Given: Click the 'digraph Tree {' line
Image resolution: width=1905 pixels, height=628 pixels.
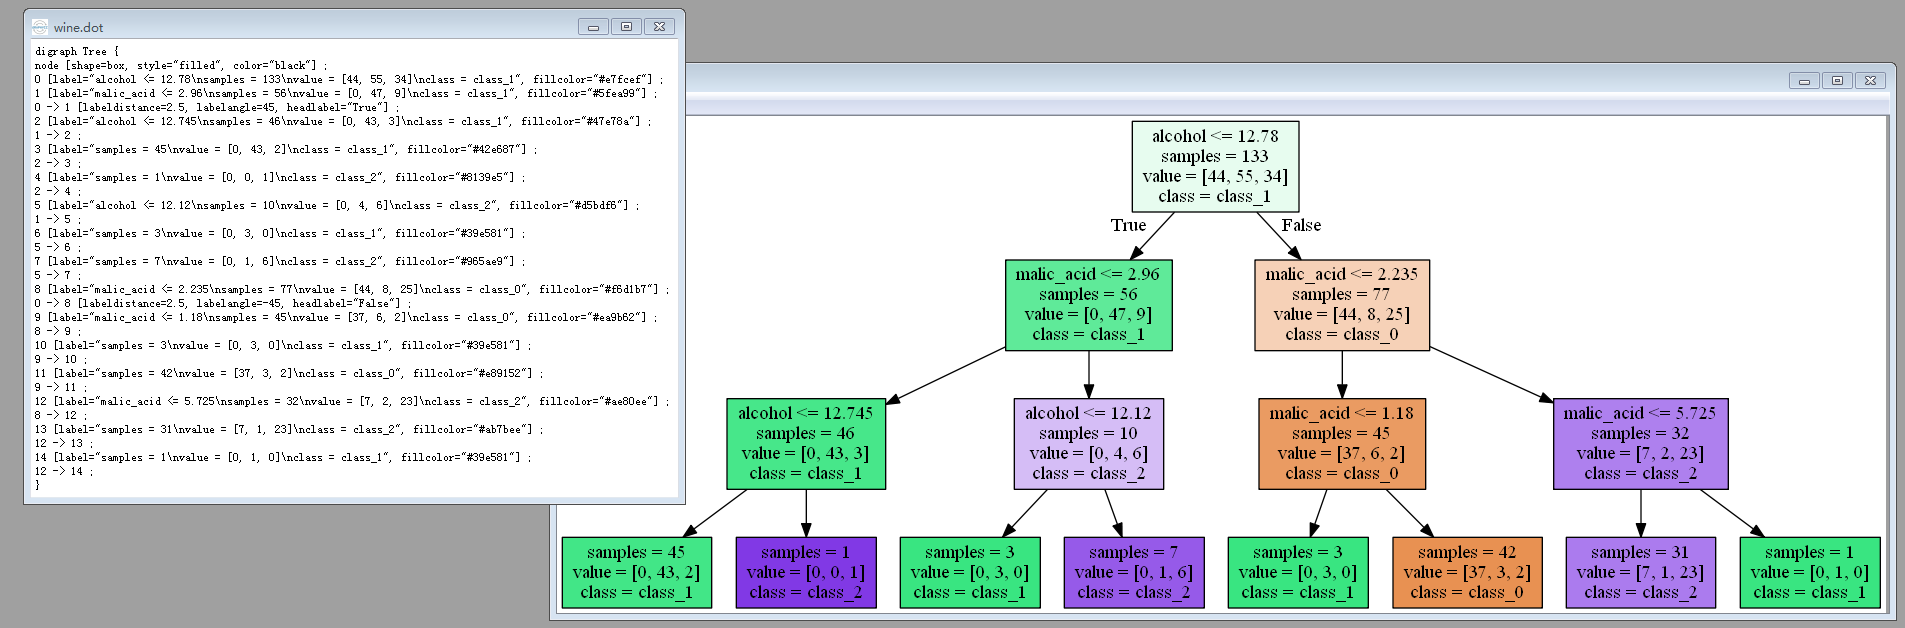Looking at the screenshot, I should 77,51.
